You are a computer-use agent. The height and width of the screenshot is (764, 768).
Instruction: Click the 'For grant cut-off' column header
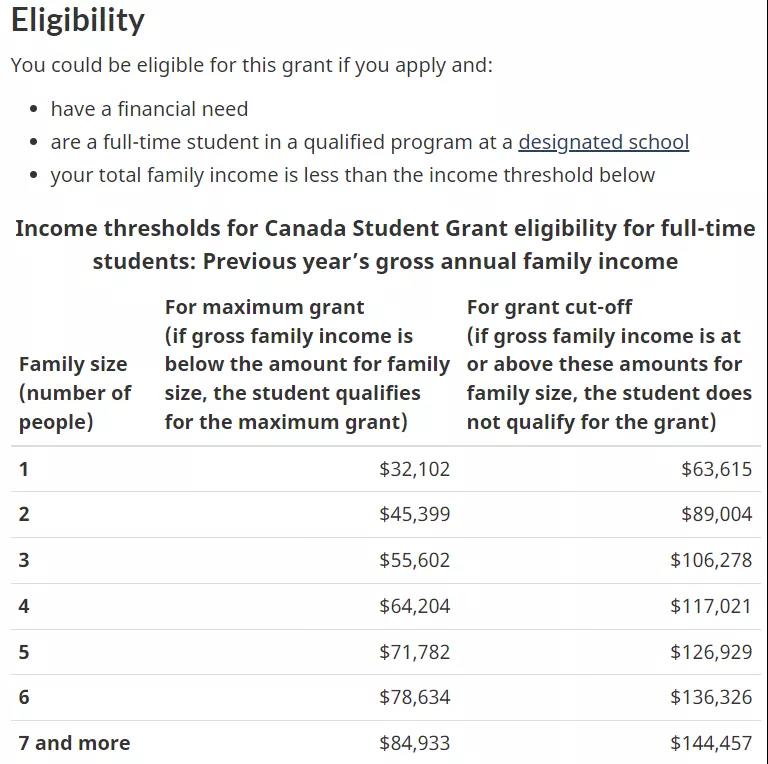[609, 364]
